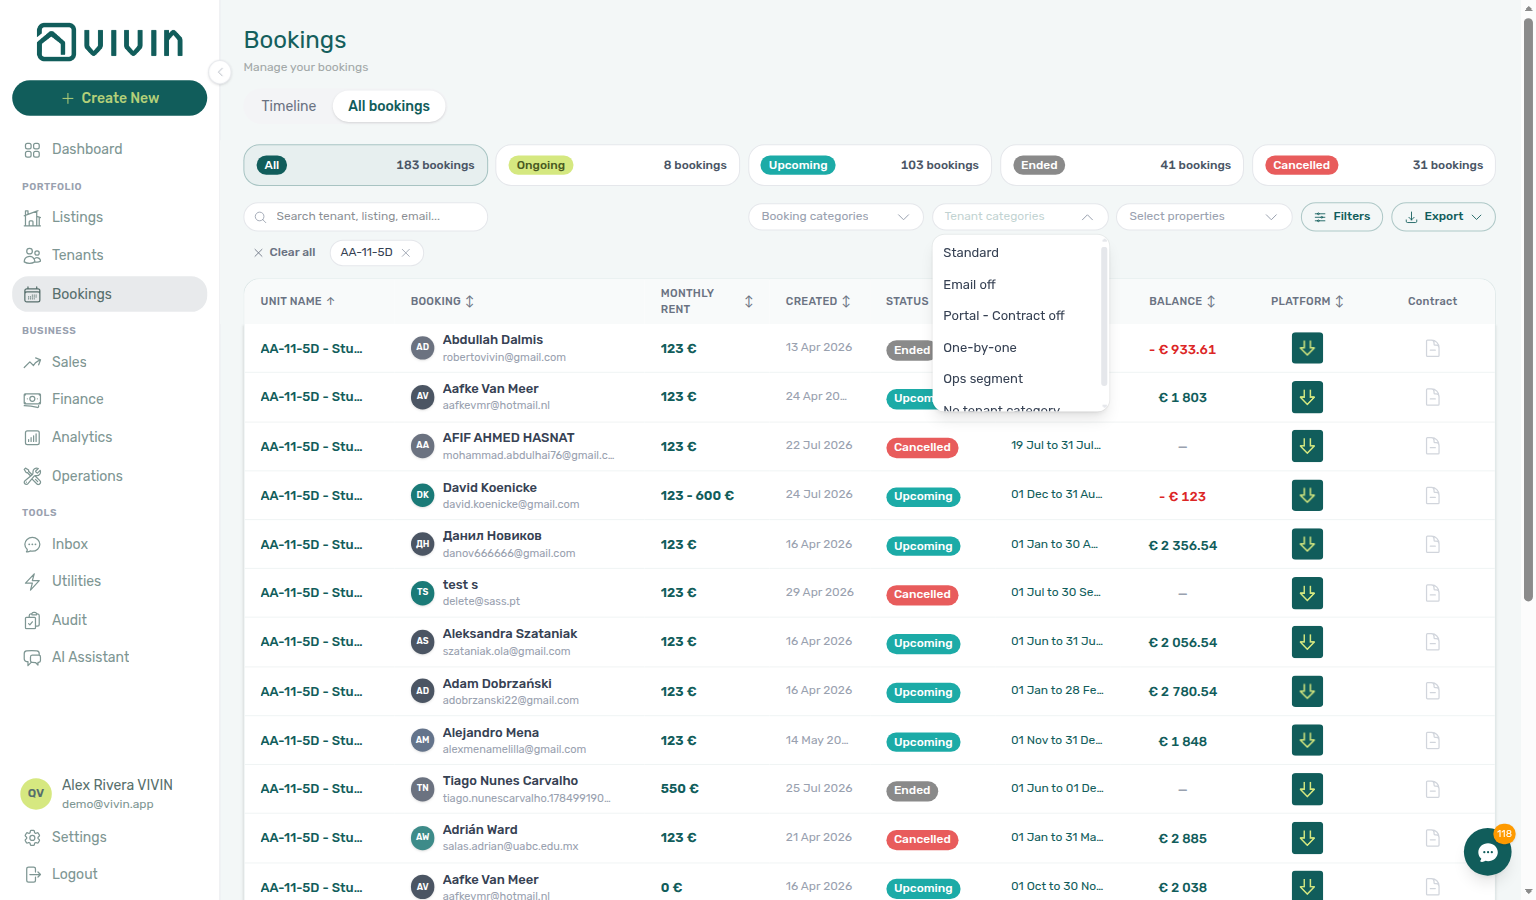Open contract icon for test s booking

(x=1432, y=593)
